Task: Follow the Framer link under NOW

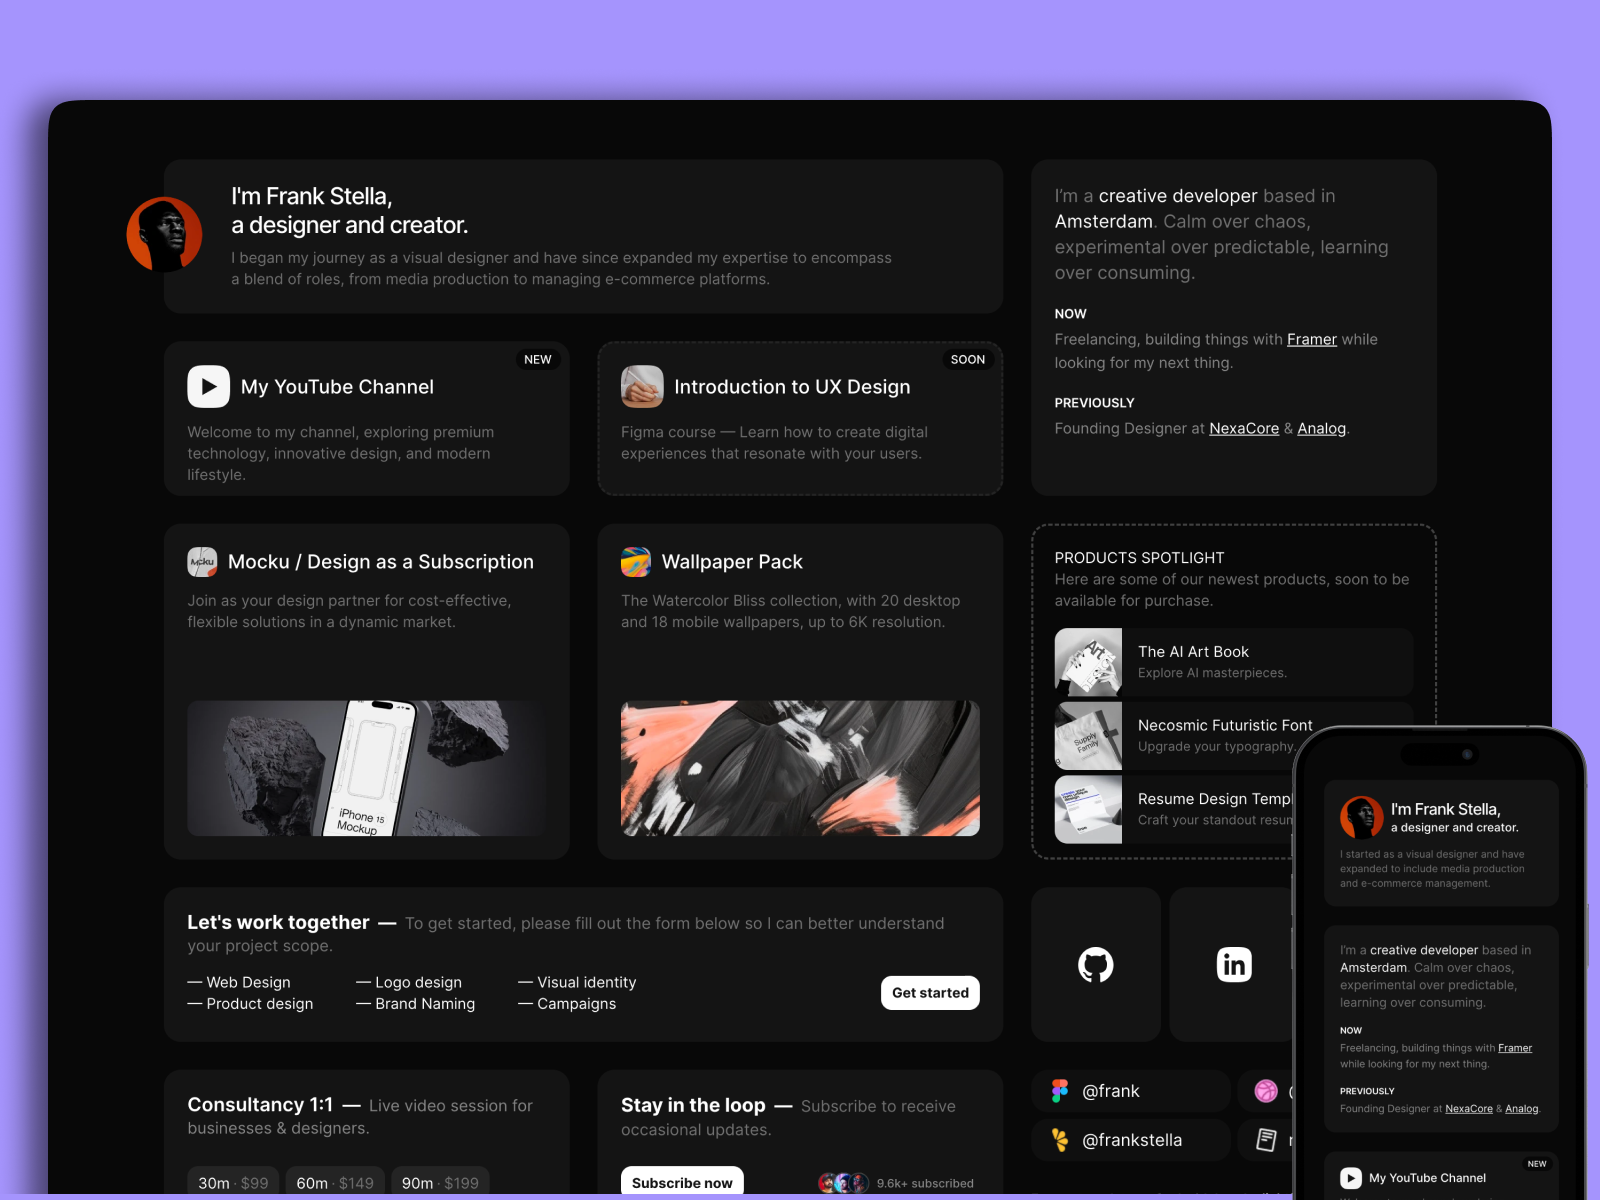Action: (1311, 340)
